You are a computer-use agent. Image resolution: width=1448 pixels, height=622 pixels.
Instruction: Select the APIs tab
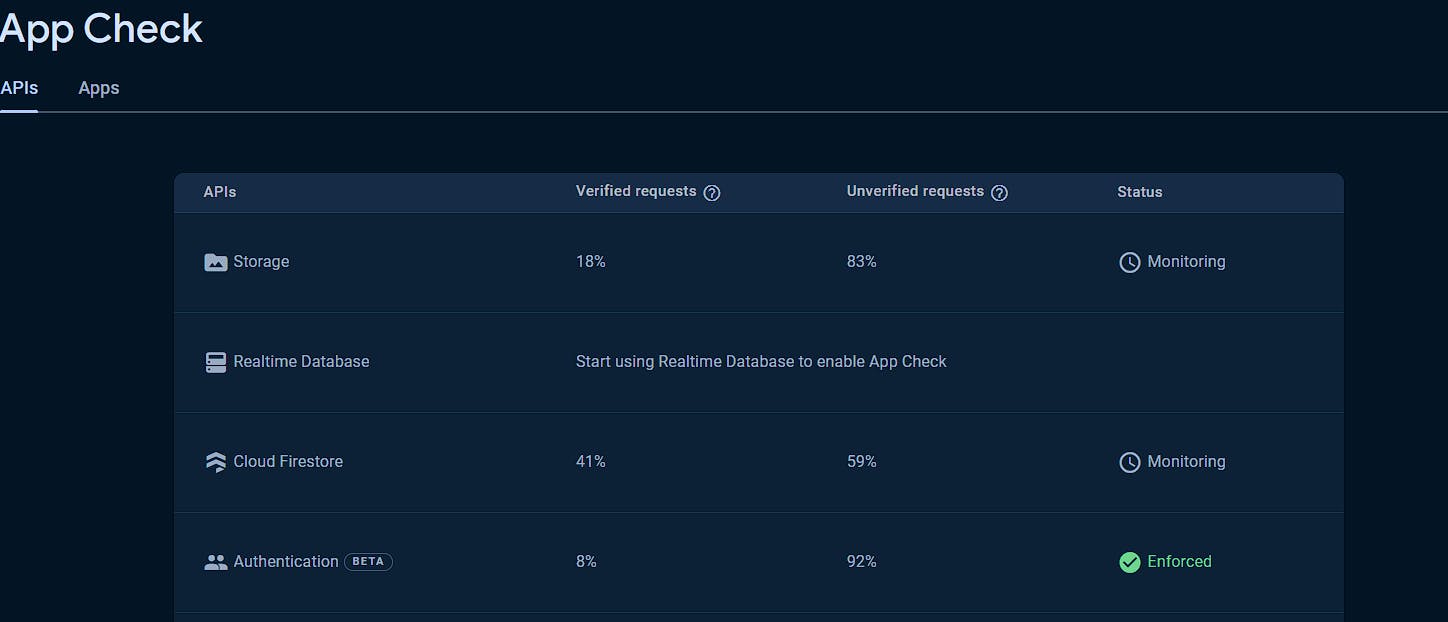(19, 88)
